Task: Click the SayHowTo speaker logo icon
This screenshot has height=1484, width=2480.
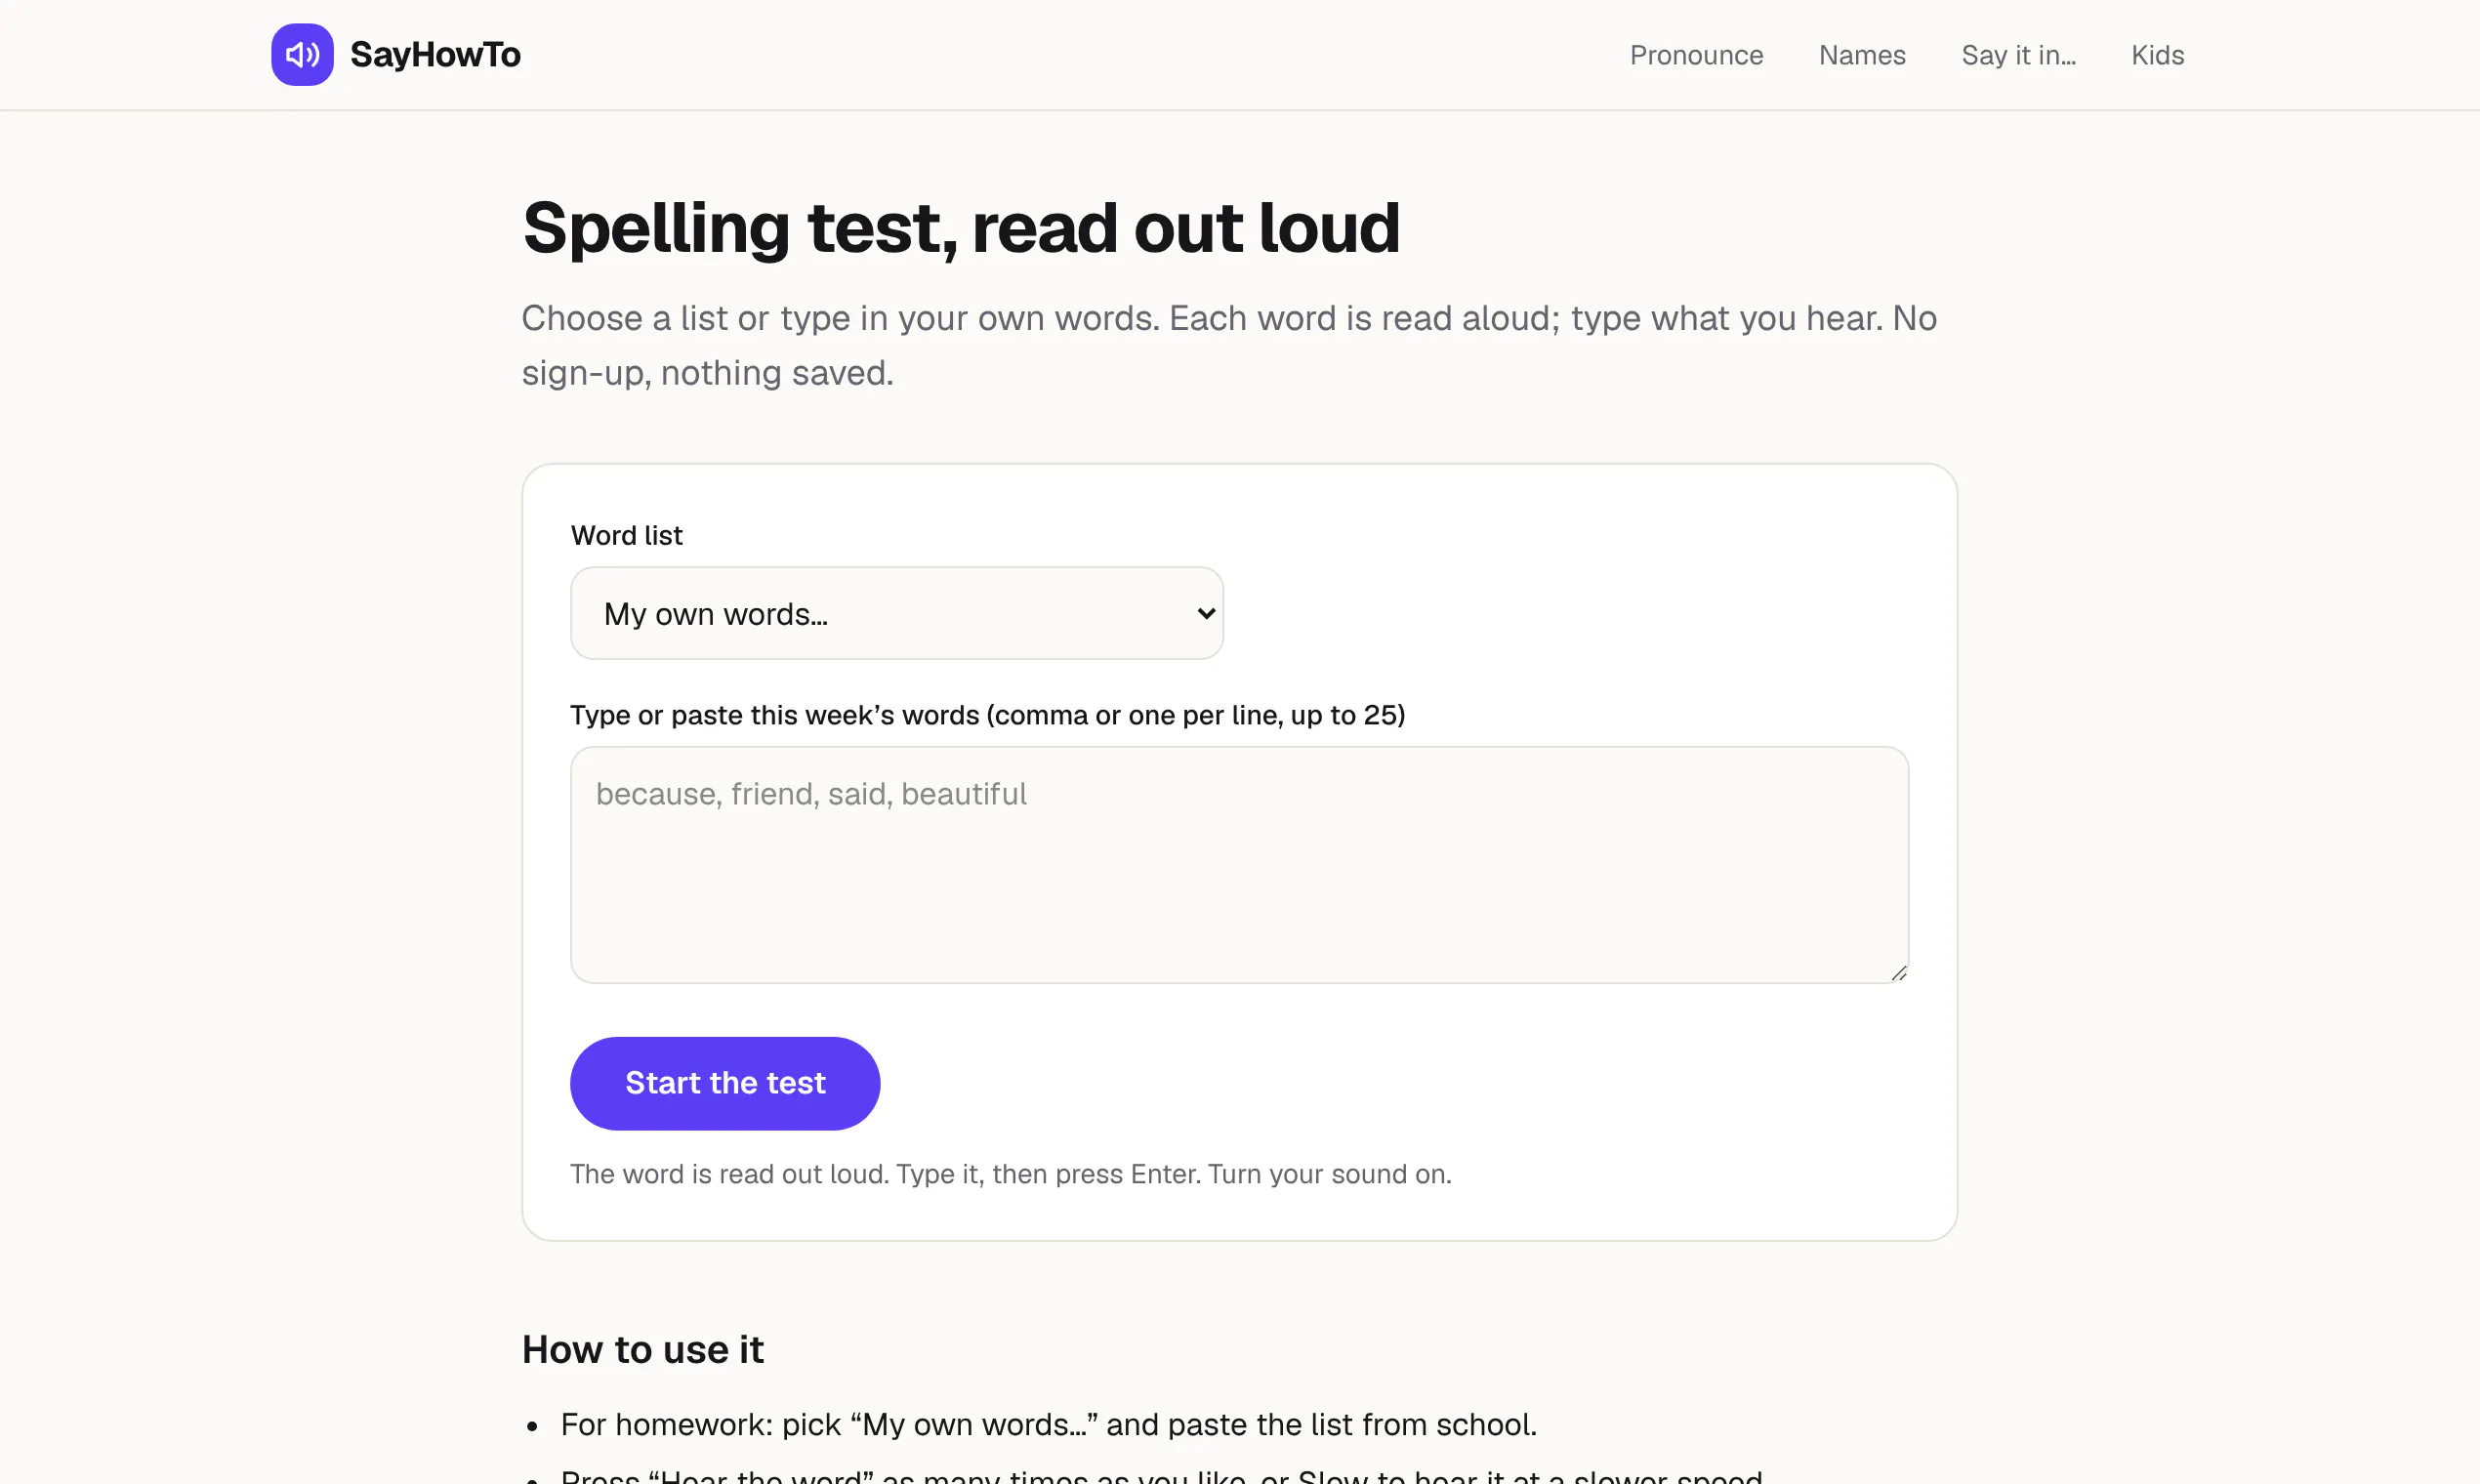Action: coord(302,54)
